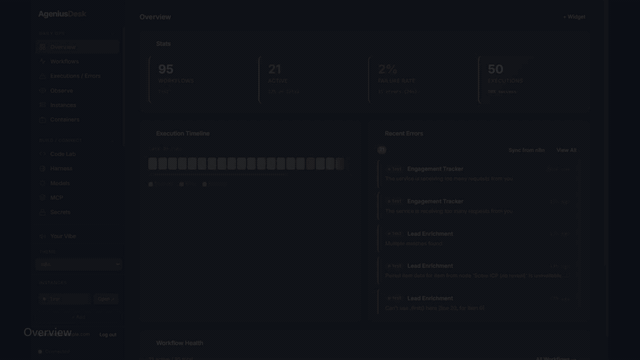Click the Connected status indicator
This screenshot has width=640, height=360.
coord(54,351)
